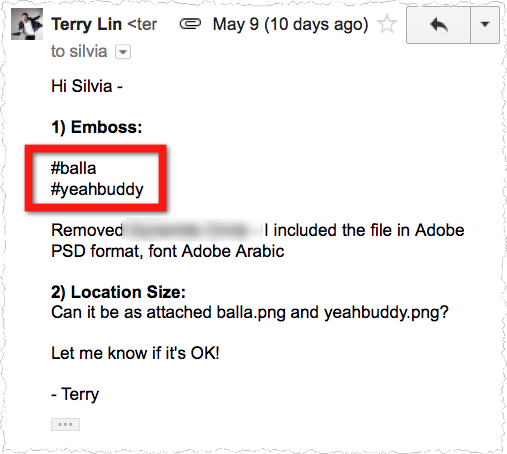Click the #yeahbuddy hashtag text
Image resolution: width=507 pixels, height=454 pixels.
[97, 190]
